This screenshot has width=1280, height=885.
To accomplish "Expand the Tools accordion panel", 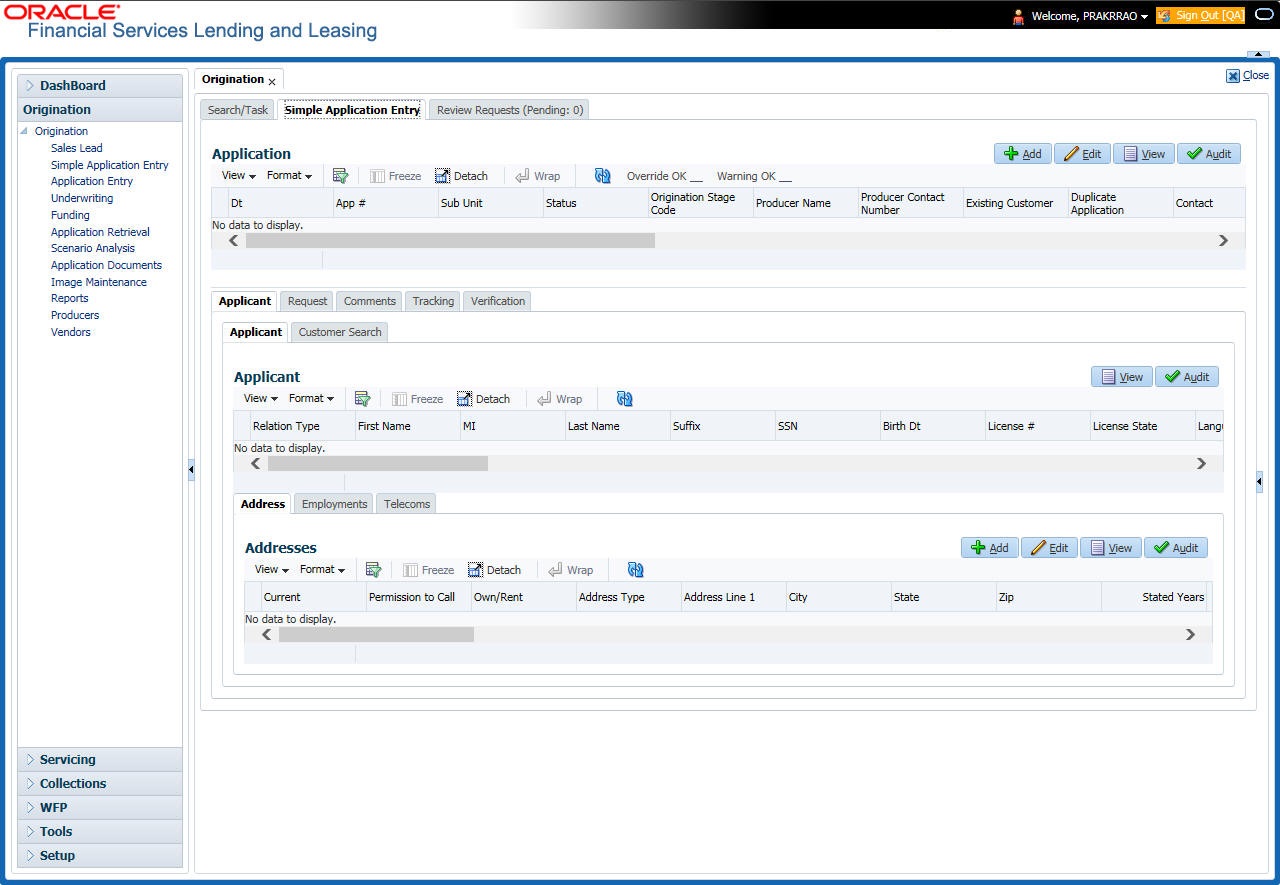I will pyautogui.click(x=100, y=832).
